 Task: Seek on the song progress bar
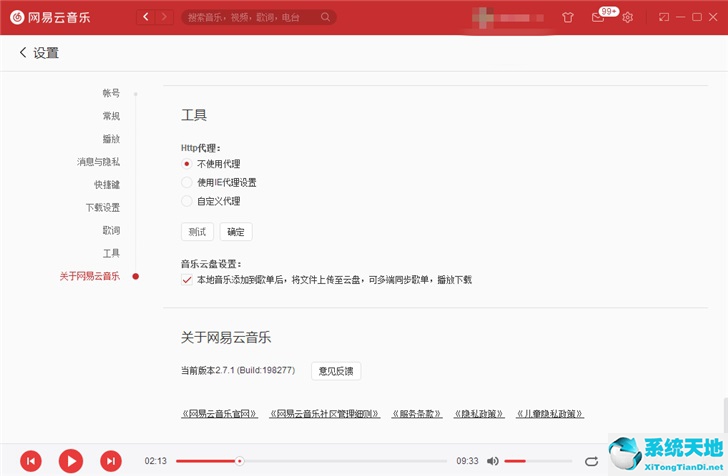coord(311,461)
